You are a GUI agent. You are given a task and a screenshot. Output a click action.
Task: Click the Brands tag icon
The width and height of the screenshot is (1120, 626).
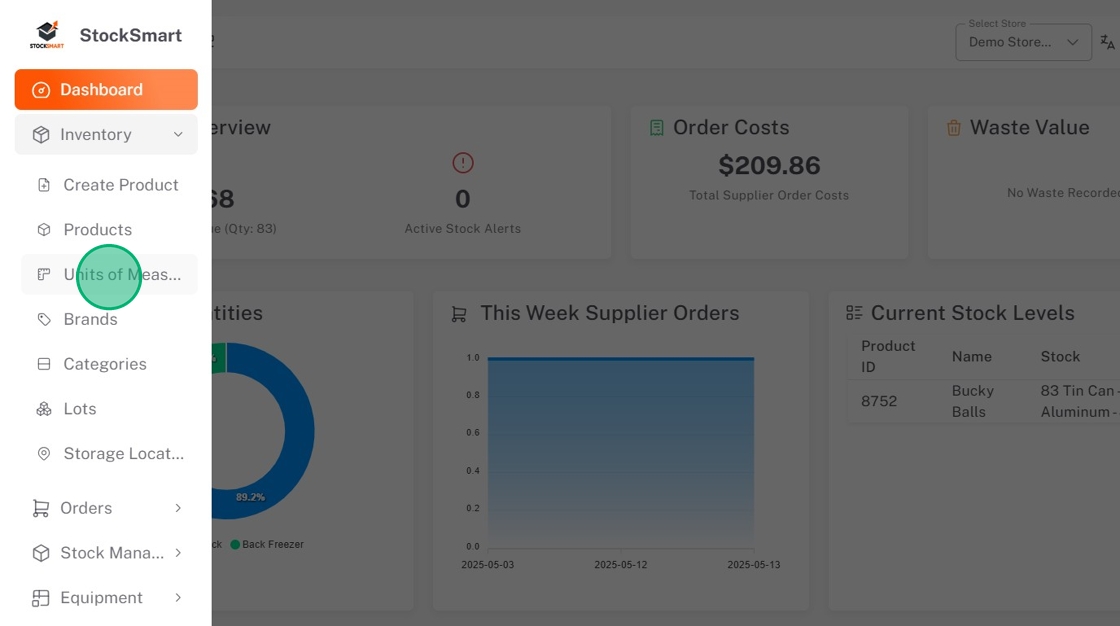tap(44, 319)
